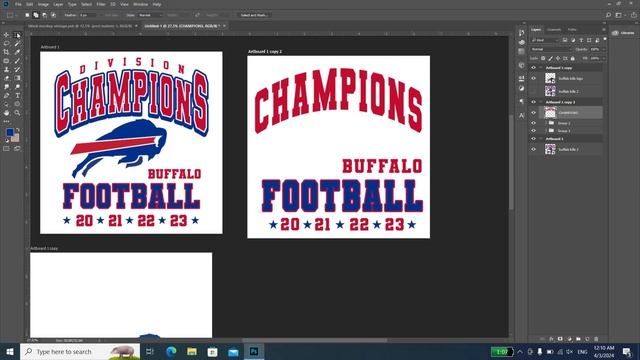Hide the Artboard 1 copy artboard

533,68
